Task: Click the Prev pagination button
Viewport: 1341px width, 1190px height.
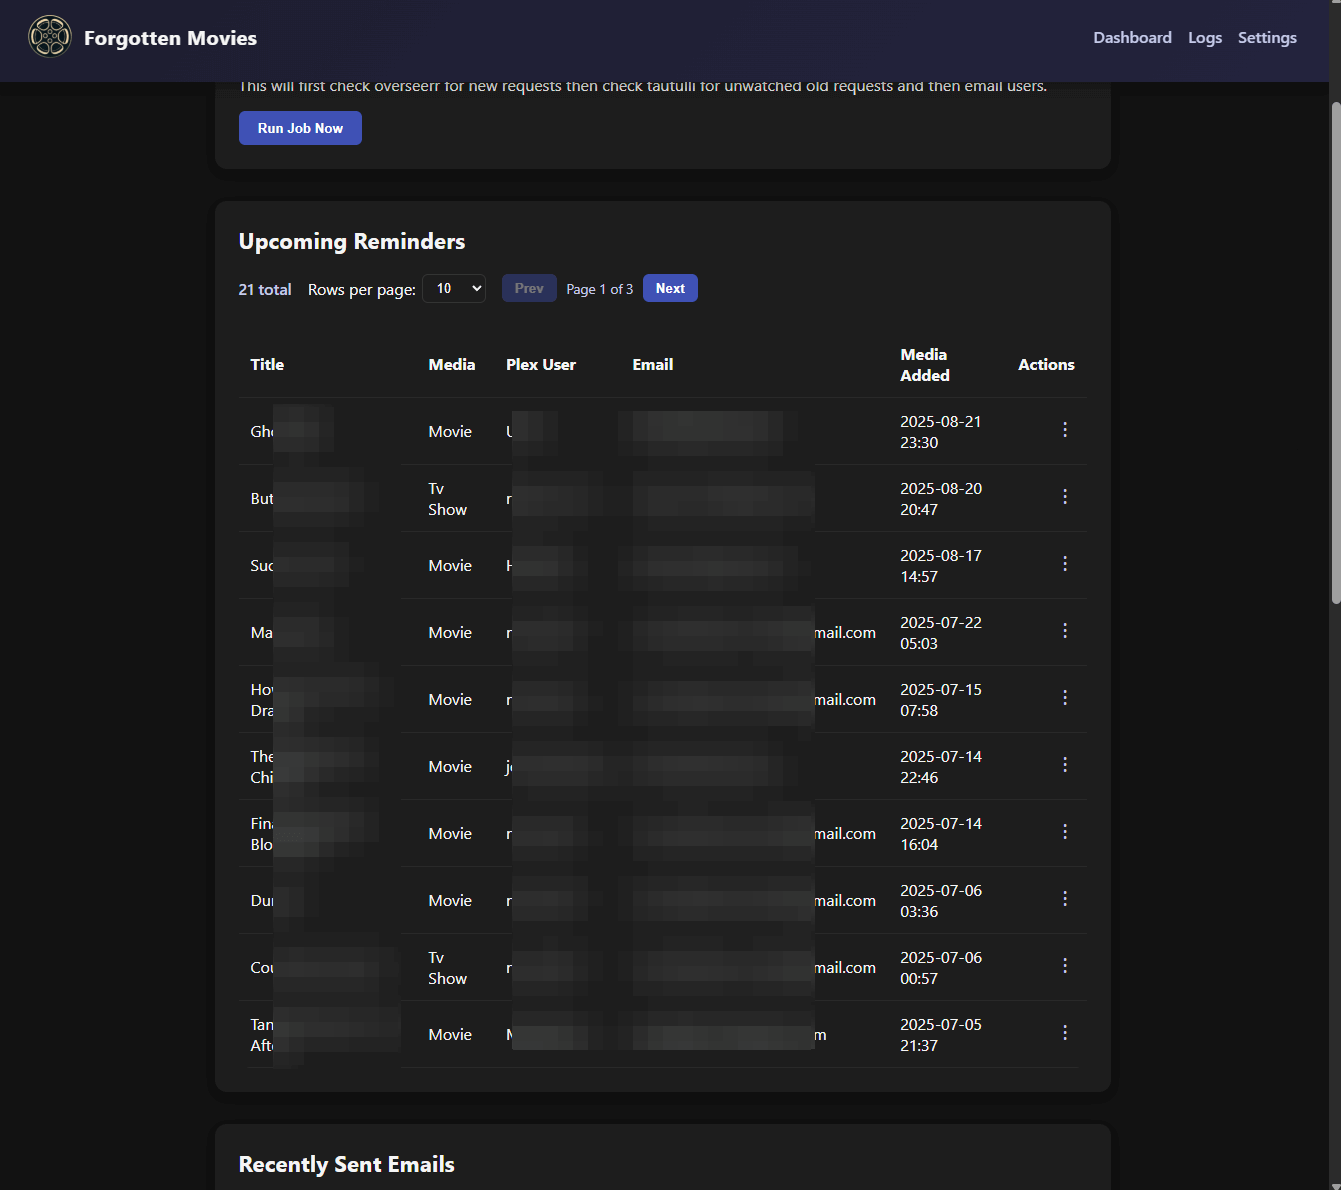Action: (529, 288)
